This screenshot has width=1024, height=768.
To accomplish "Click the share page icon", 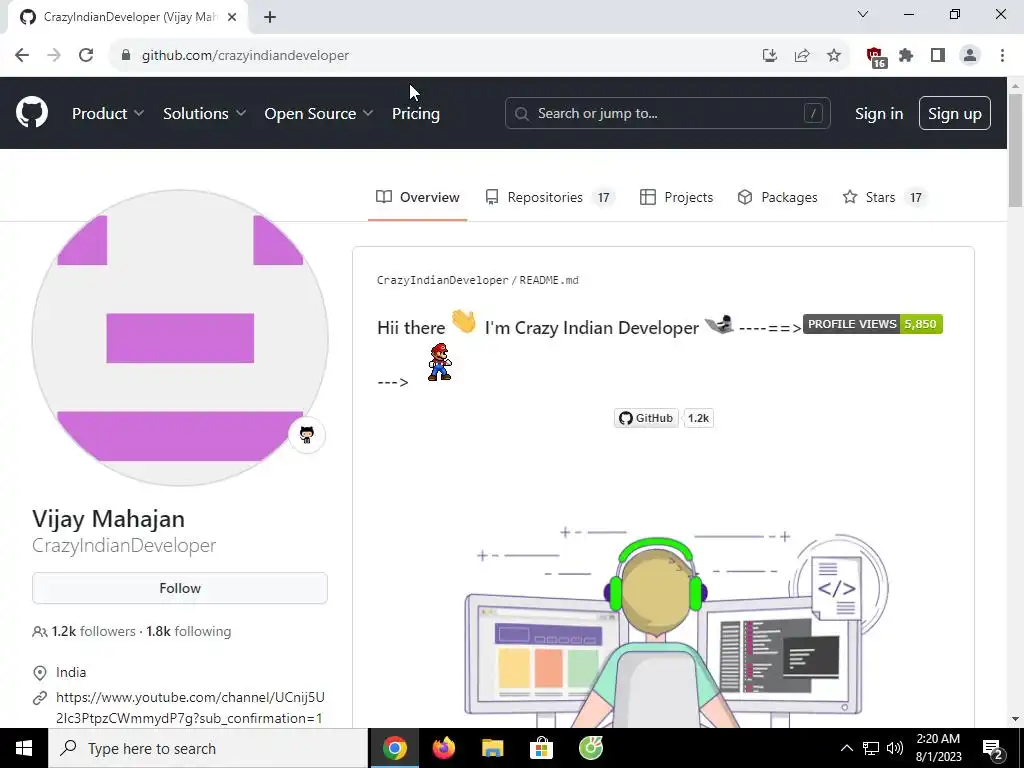I will (802, 56).
